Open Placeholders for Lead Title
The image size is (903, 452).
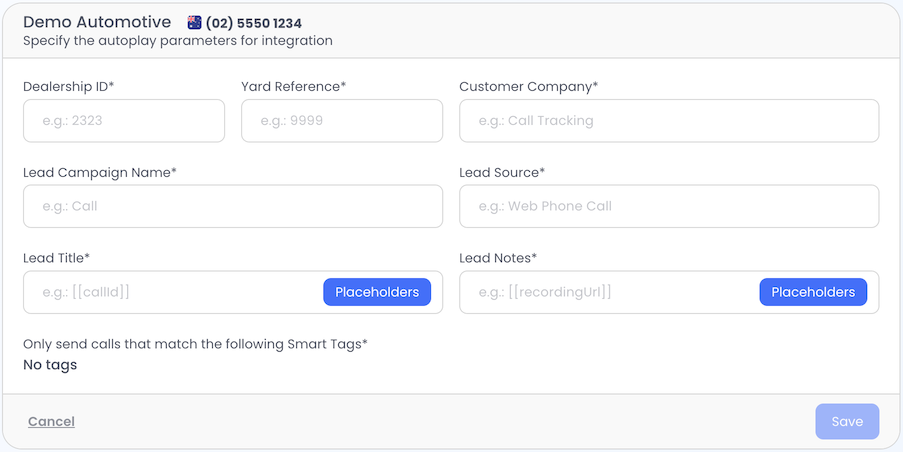[x=377, y=292]
